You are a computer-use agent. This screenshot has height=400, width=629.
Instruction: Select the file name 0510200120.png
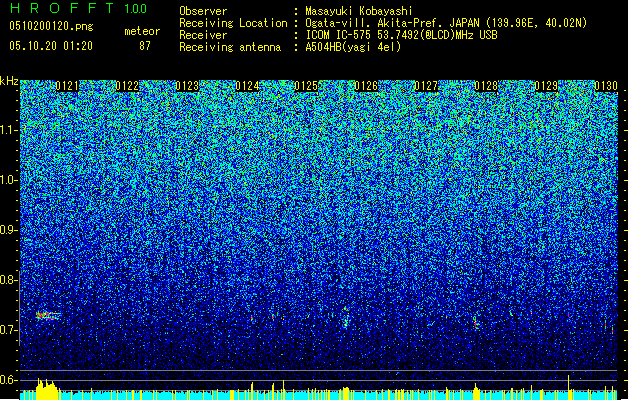(51, 26)
